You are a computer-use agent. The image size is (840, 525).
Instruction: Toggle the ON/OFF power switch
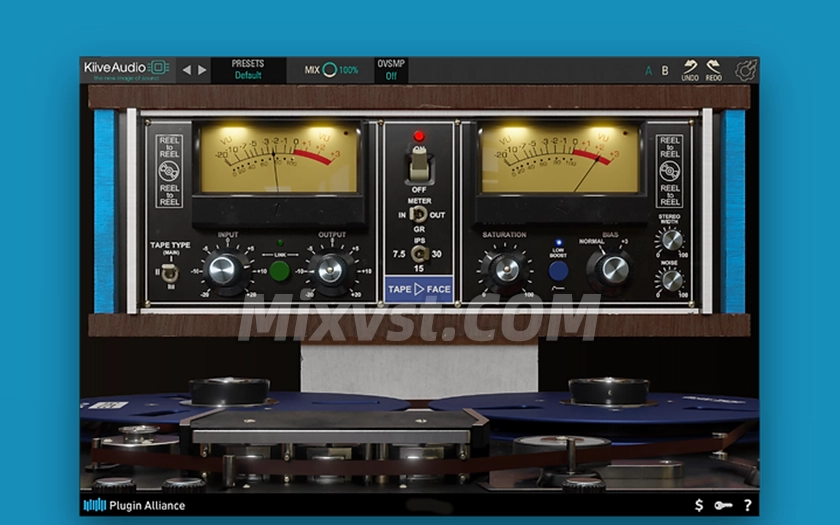tap(419, 165)
